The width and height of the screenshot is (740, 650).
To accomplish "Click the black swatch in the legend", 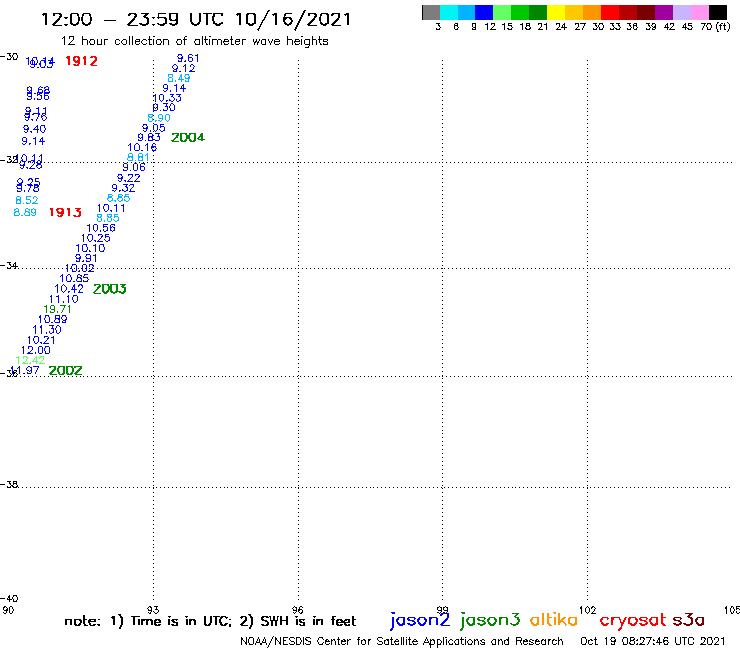I will pos(717,12).
